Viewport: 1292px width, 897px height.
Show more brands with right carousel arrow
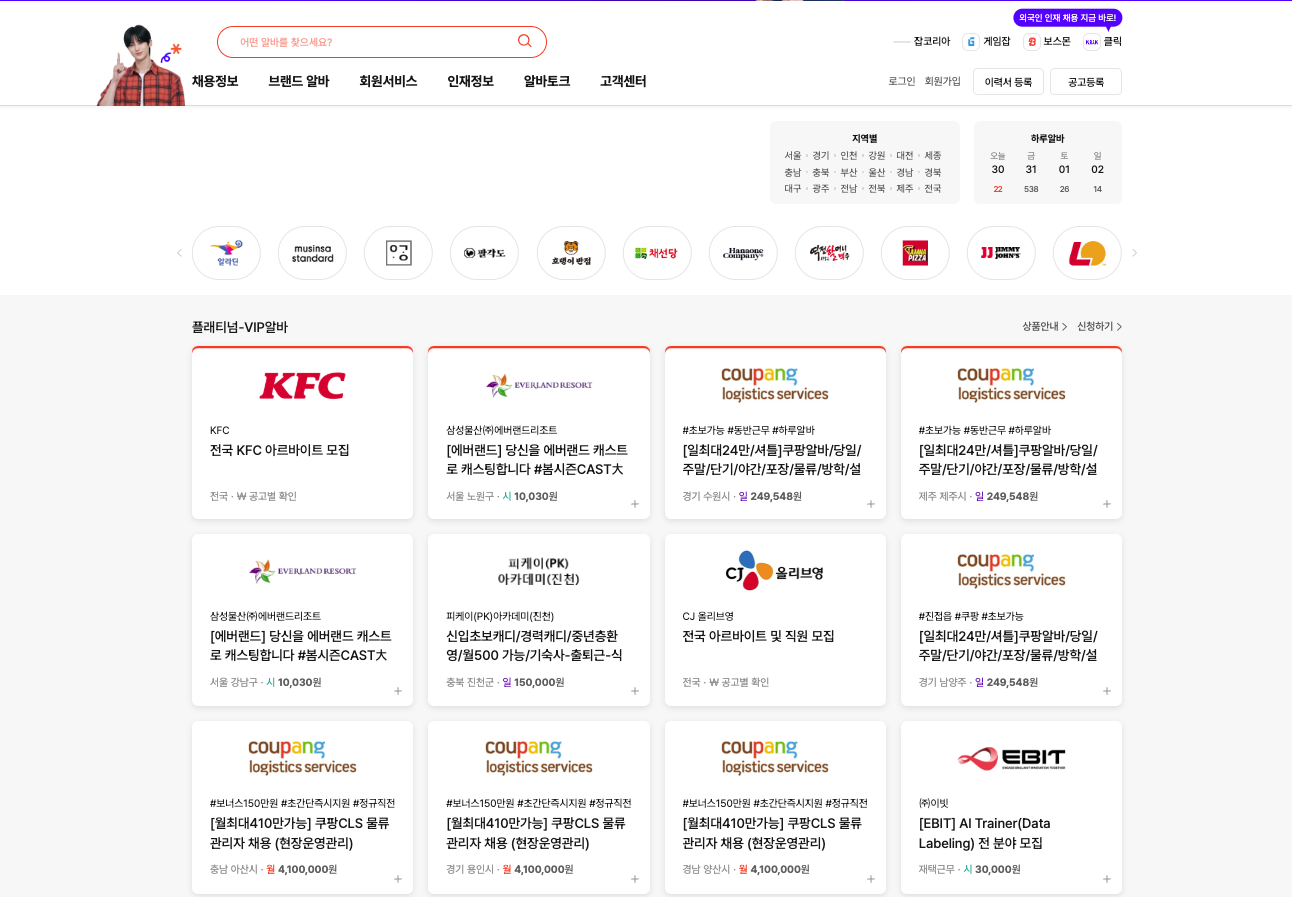pyautogui.click(x=1134, y=253)
